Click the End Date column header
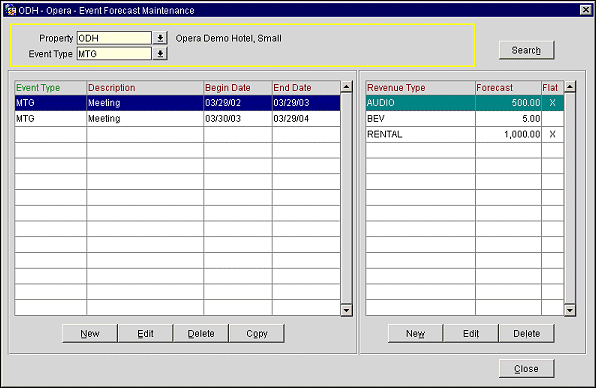596x388 pixels. [306, 88]
